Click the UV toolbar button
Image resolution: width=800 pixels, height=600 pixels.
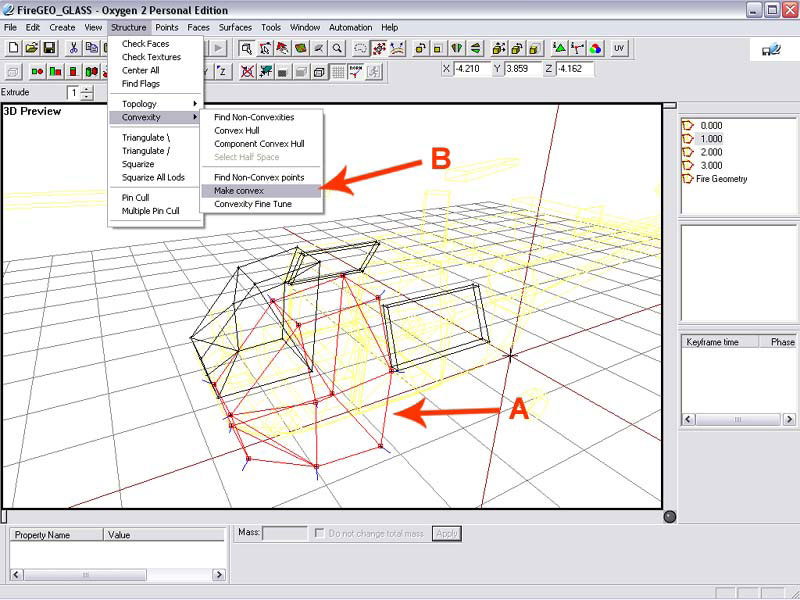point(619,48)
